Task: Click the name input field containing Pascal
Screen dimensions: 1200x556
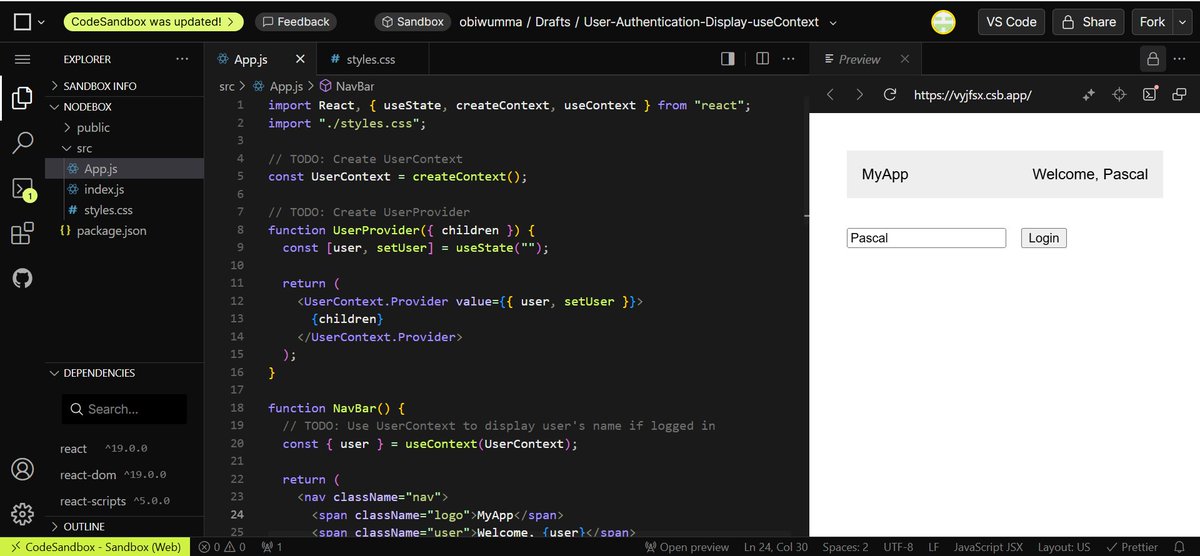Action: (926, 238)
